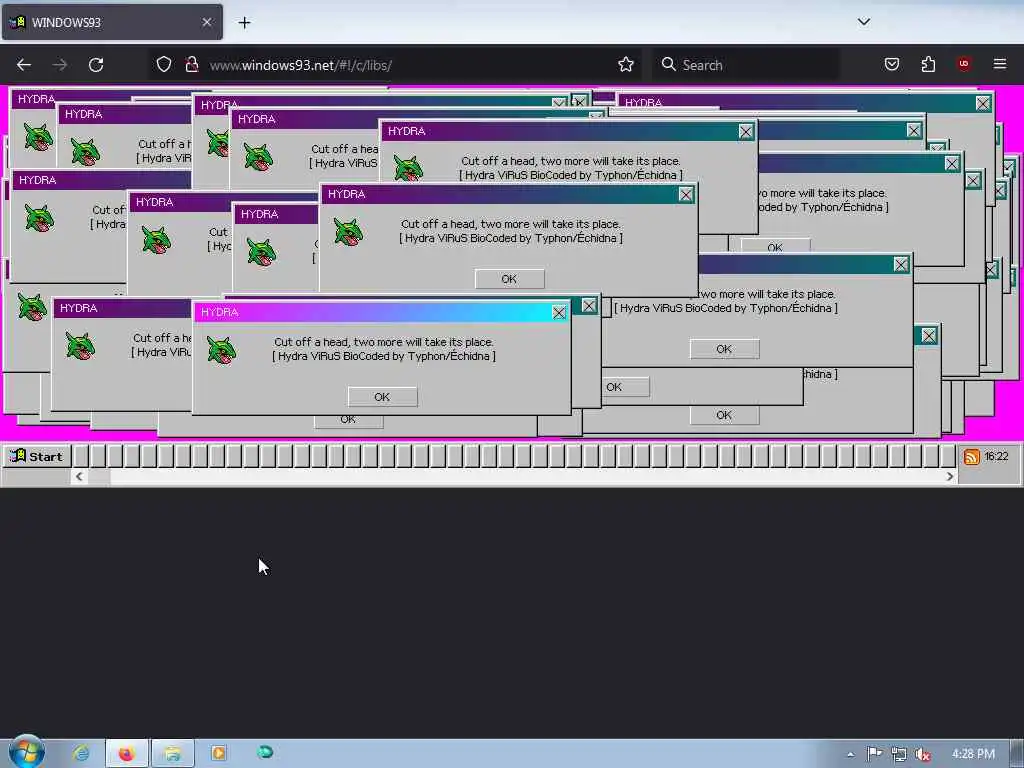The width and height of the screenshot is (1024, 768).
Task: Open the Pocket save icon
Action: click(891, 64)
